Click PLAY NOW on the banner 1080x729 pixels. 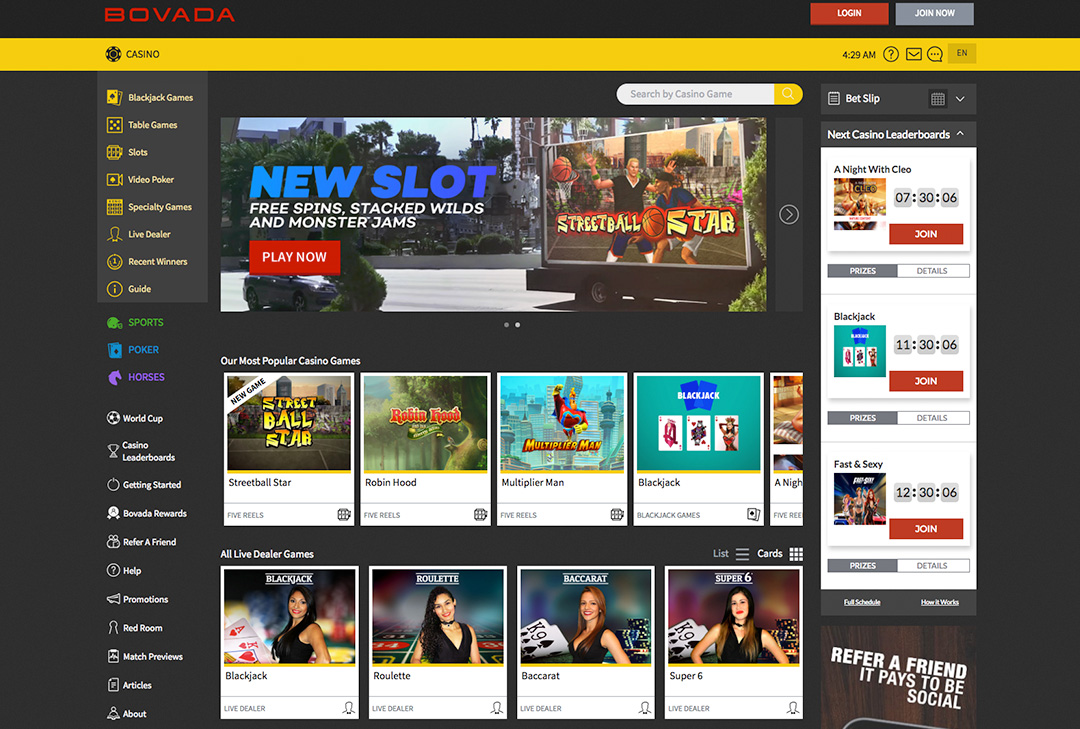[294, 257]
